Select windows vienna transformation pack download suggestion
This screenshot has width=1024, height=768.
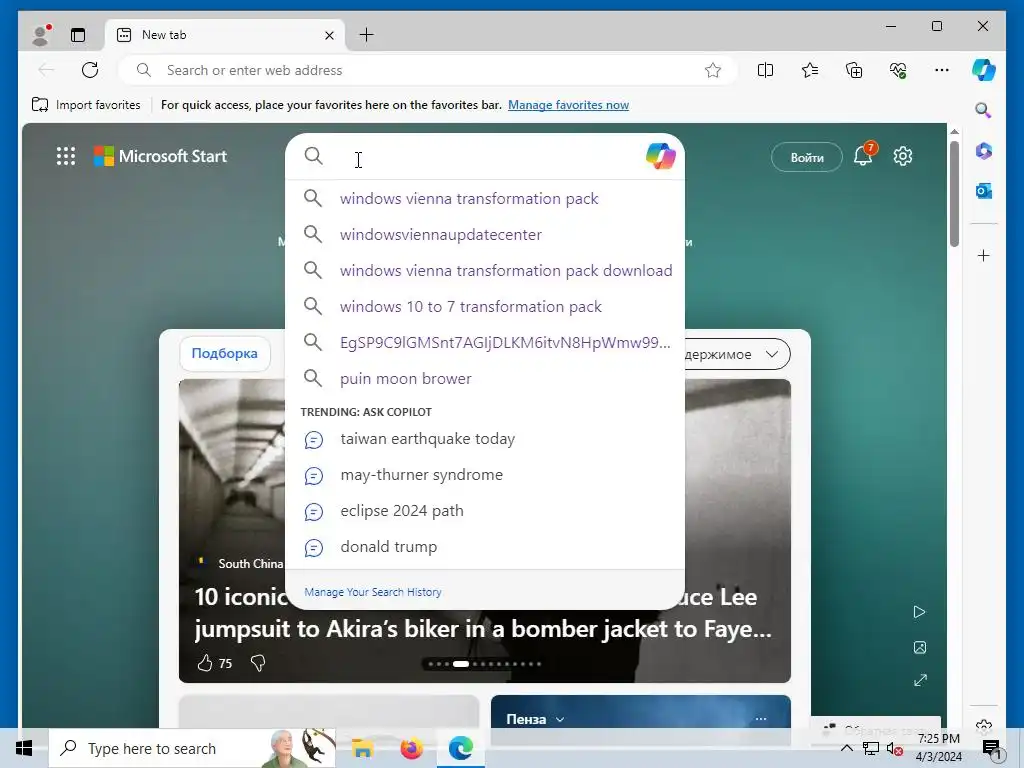[x=485, y=270]
